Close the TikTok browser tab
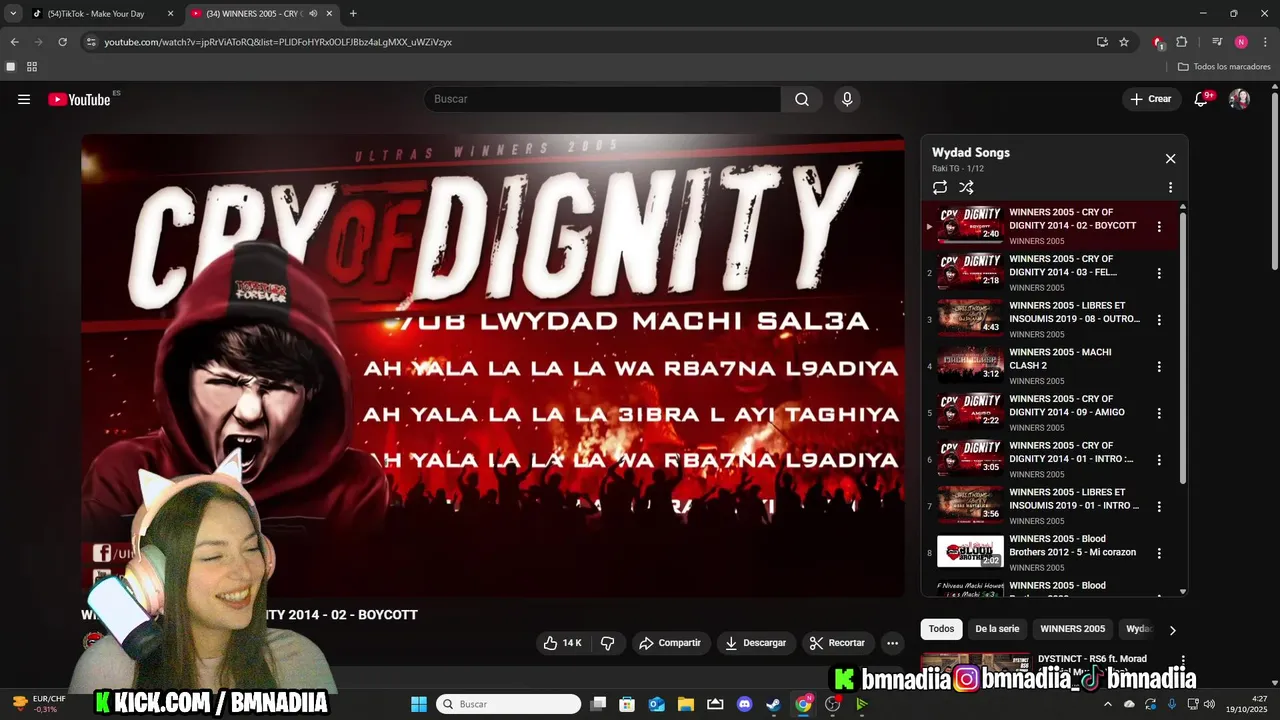 [x=170, y=14]
